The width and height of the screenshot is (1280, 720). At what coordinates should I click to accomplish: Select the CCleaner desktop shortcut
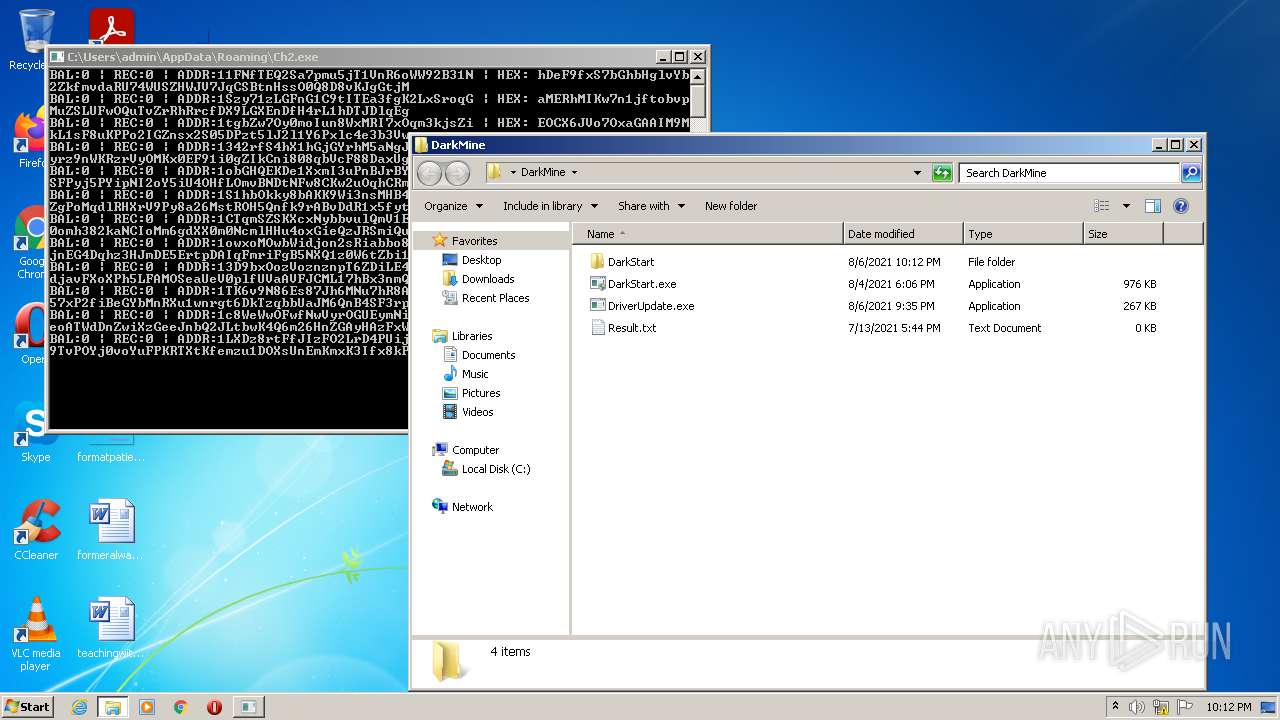36,530
